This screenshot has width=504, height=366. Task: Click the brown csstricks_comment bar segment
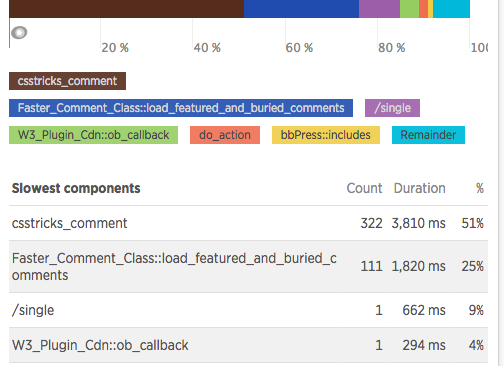pos(126,9)
